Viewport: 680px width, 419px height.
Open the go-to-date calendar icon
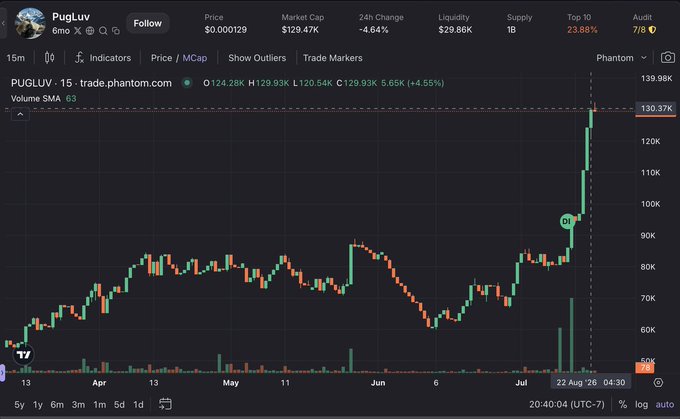click(x=165, y=404)
